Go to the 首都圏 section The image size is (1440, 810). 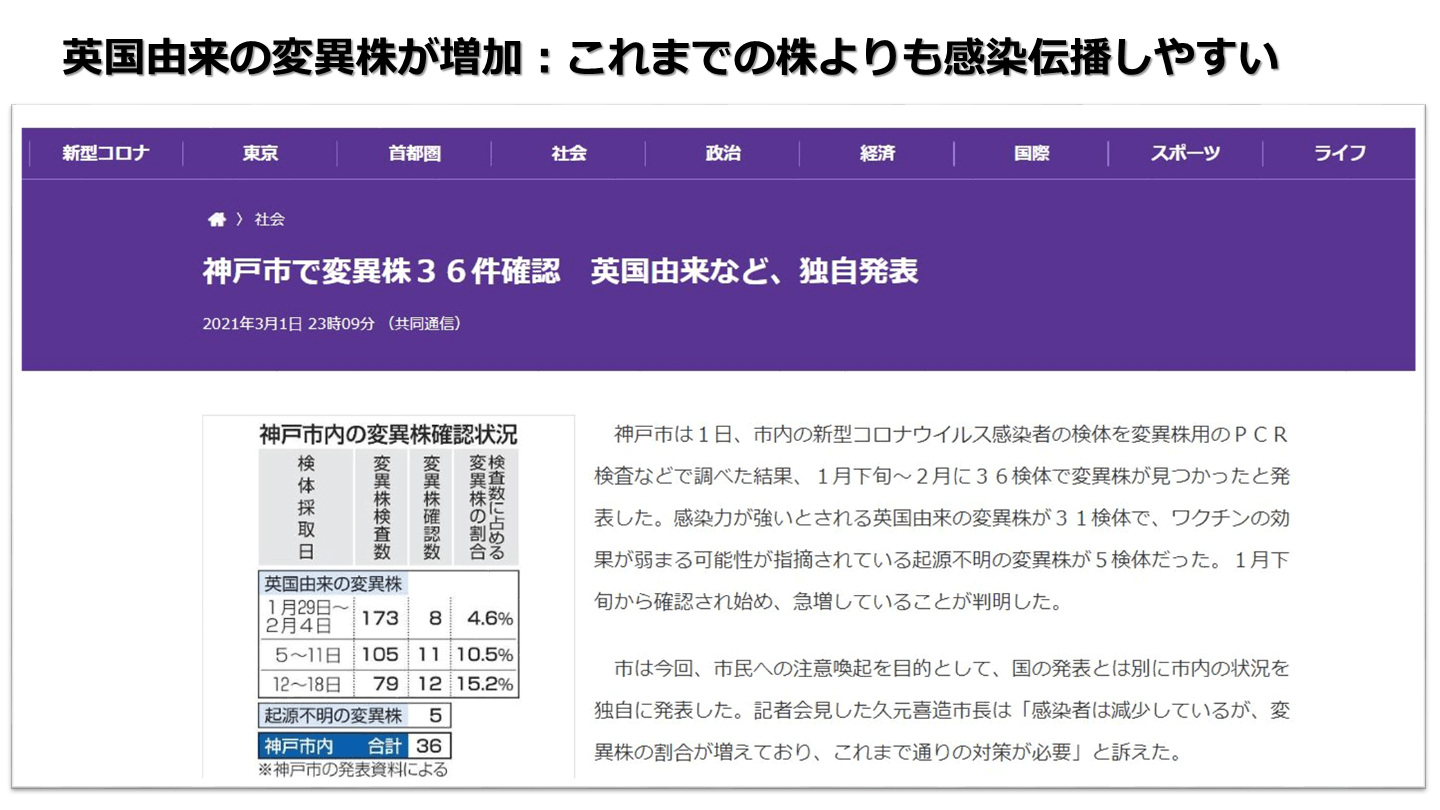pos(414,153)
